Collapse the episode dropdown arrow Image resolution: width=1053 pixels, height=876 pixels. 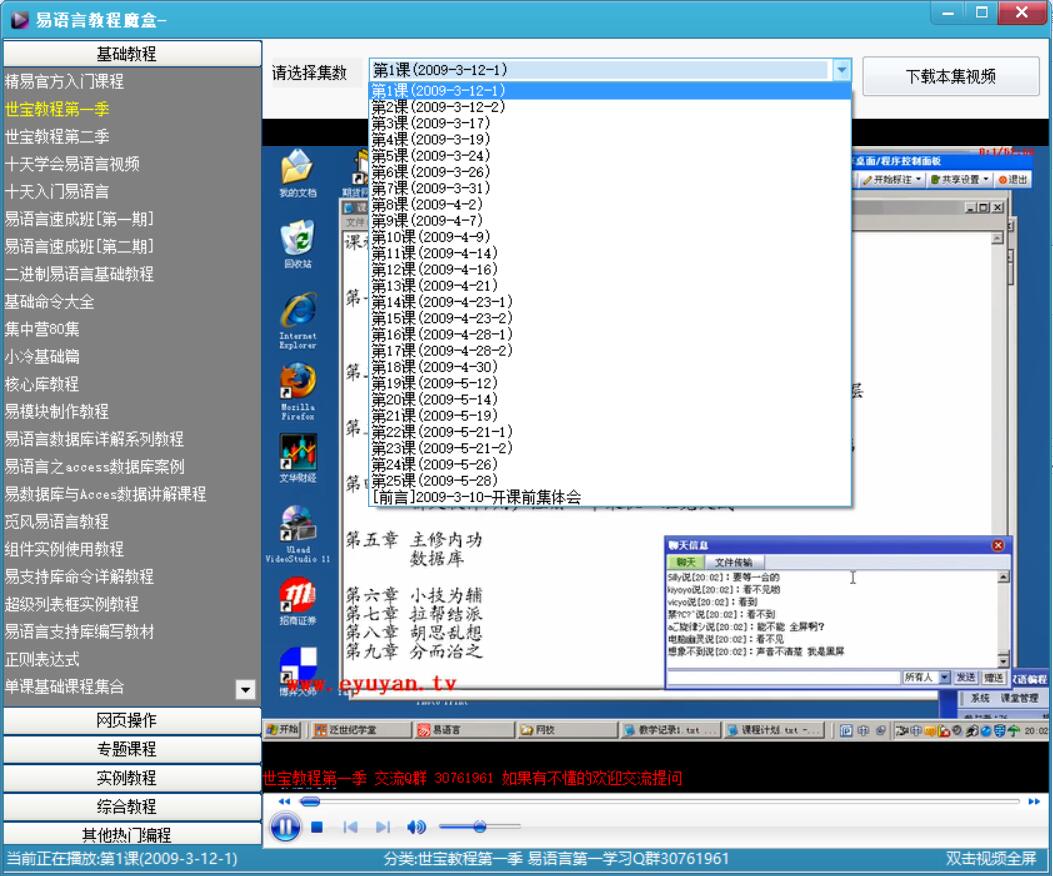point(841,70)
